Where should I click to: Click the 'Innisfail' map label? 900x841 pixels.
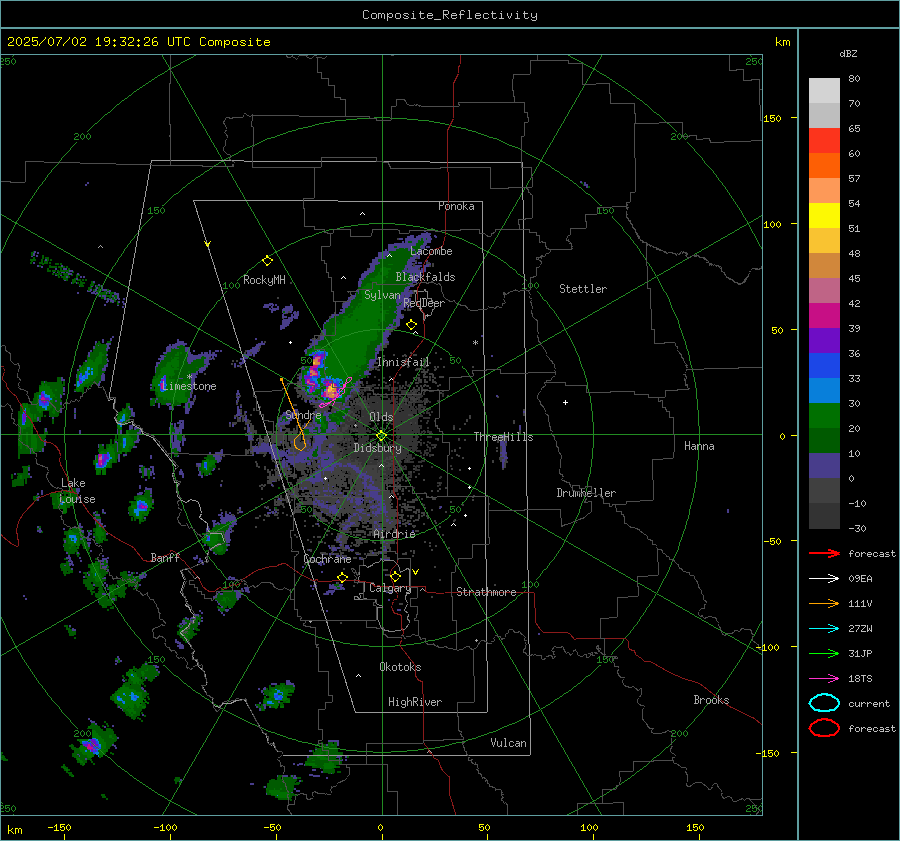tap(404, 362)
